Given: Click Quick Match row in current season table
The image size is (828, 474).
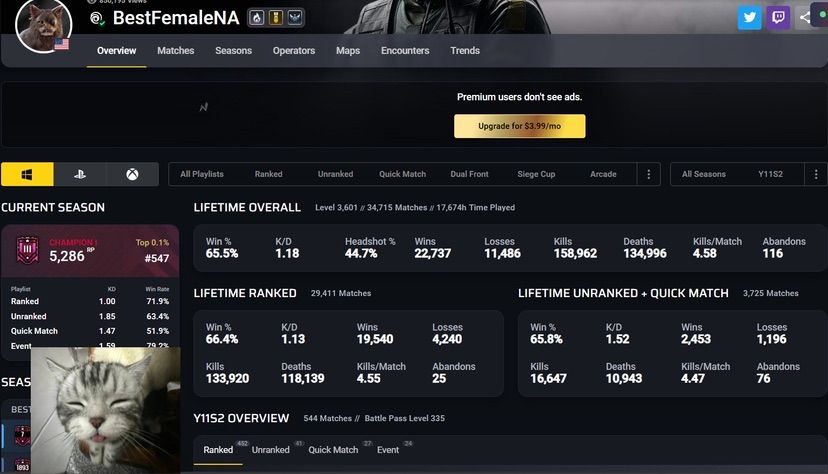Looking at the screenshot, I should pyautogui.click(x=90, y=331).
